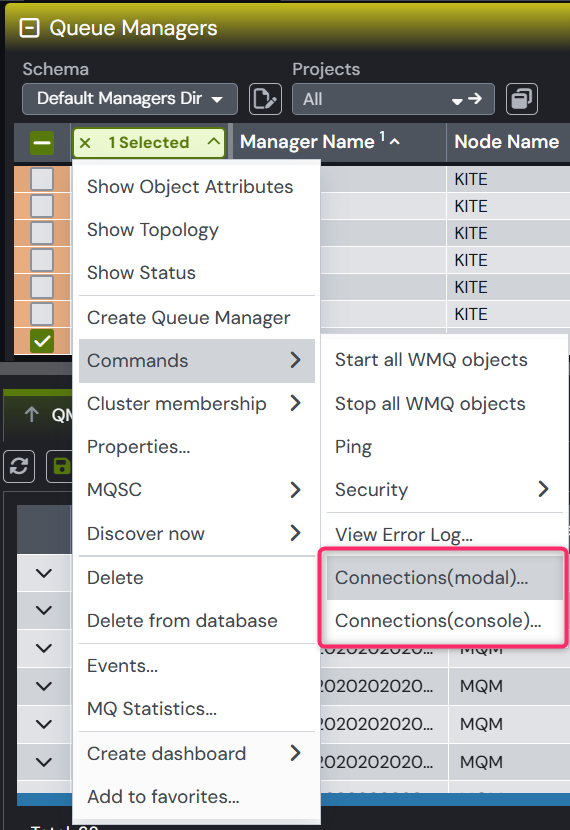
Task: Click the green save icon
Action: (x=61, y=466)
